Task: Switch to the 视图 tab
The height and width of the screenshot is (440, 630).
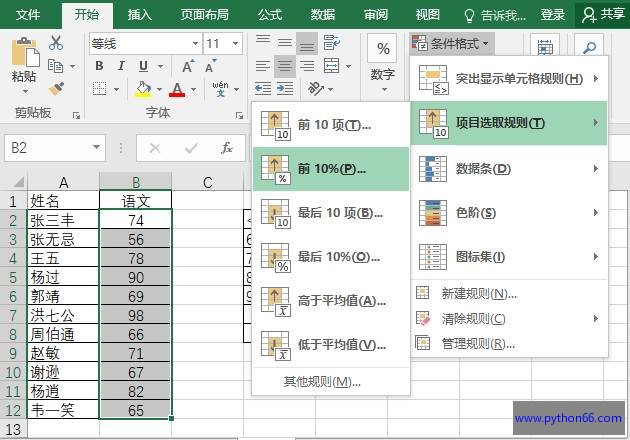Action: pos(428,15)
